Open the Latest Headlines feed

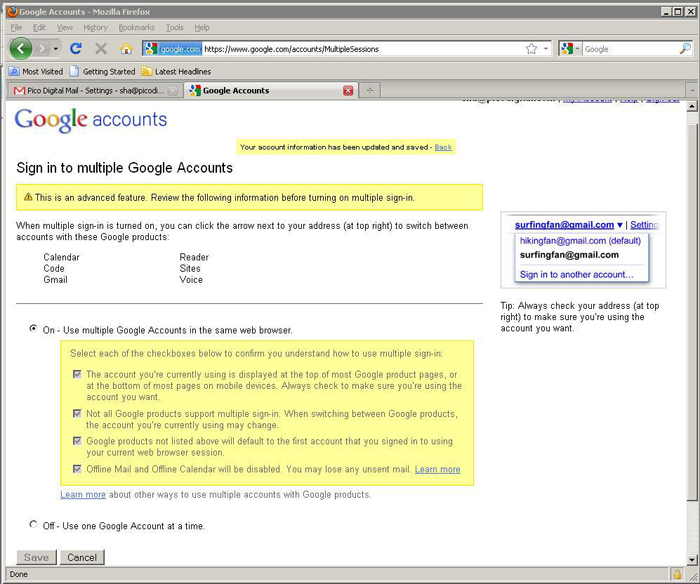[x=176, y=71]
